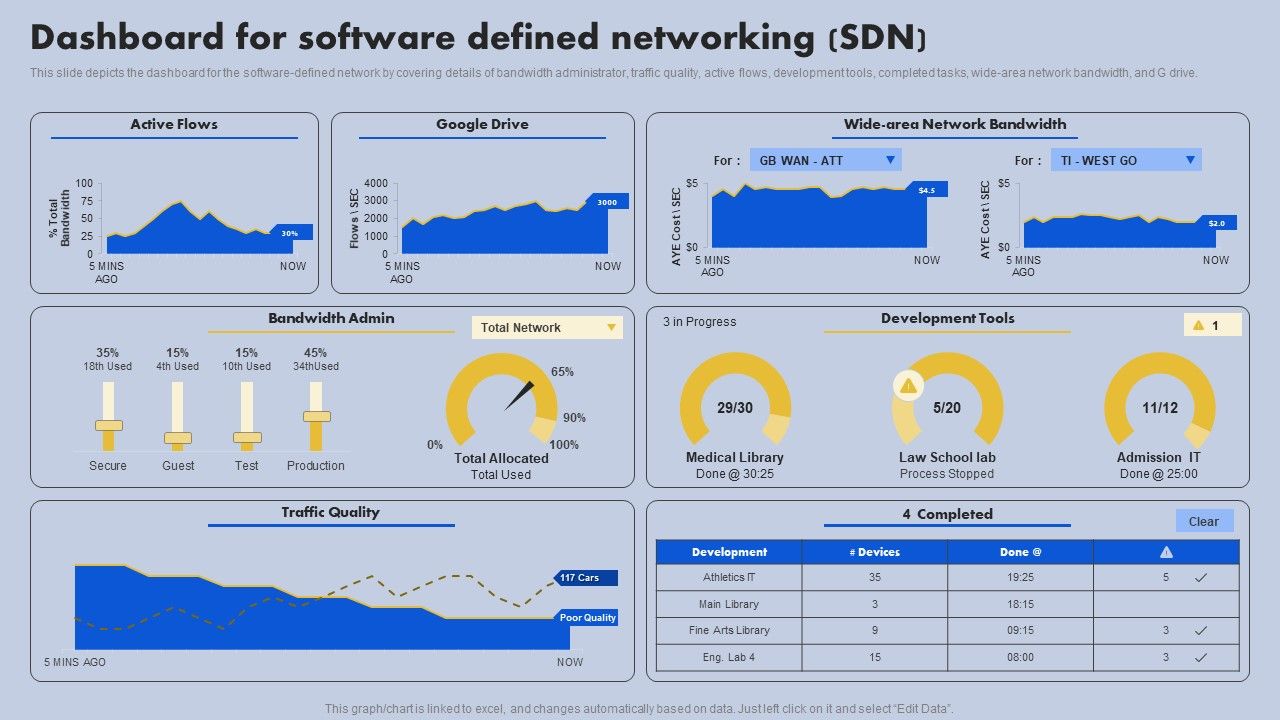
Task: Select the $2.0 data label on TI - WEST GO chart
Action: 1216,224
